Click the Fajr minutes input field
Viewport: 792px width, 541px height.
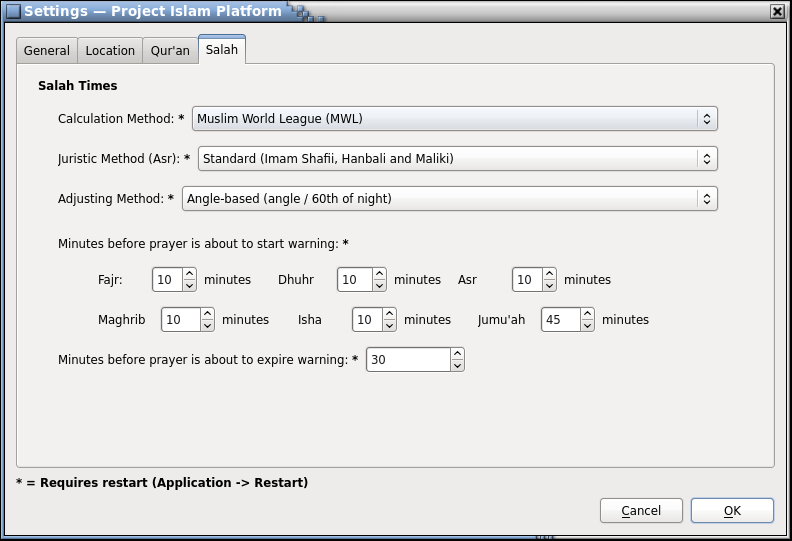pos(167,280)
